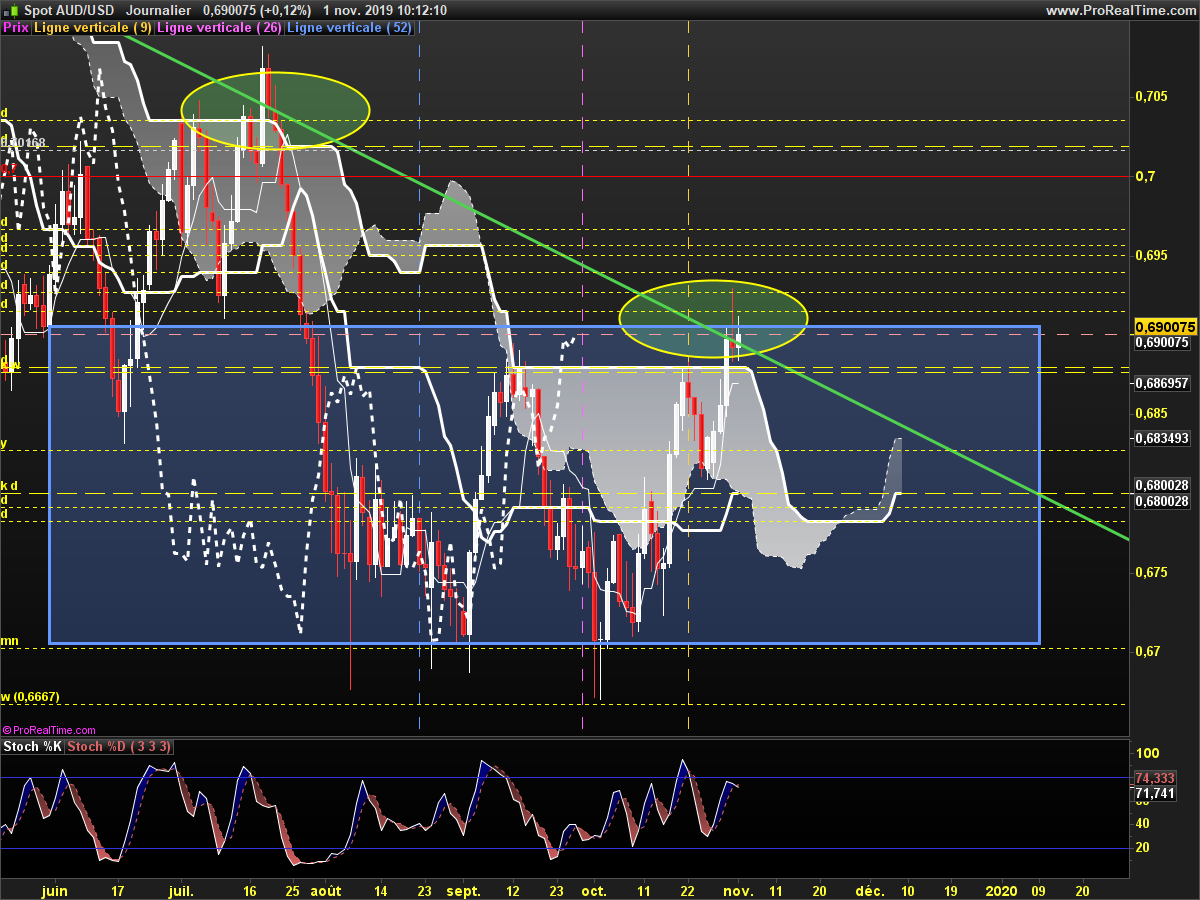The height and width of the screenshot is (900, 1200).
Task: Click the juin date axis label
Action: tap(55, 889)
